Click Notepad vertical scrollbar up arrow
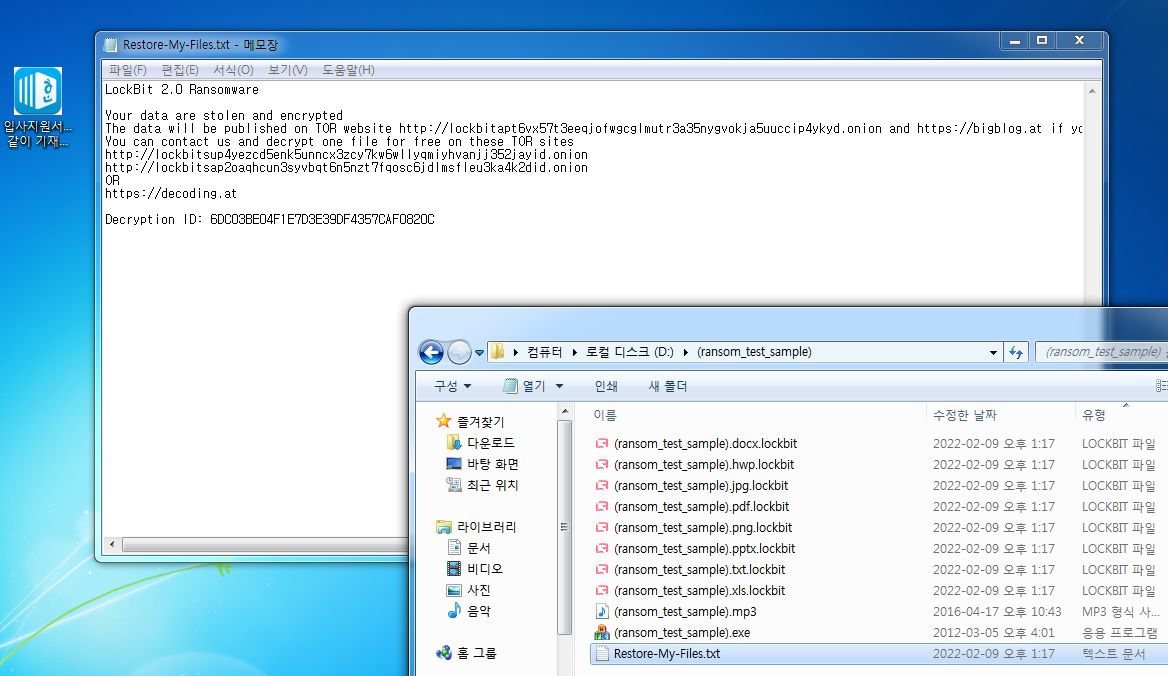 click(1092, 91)
